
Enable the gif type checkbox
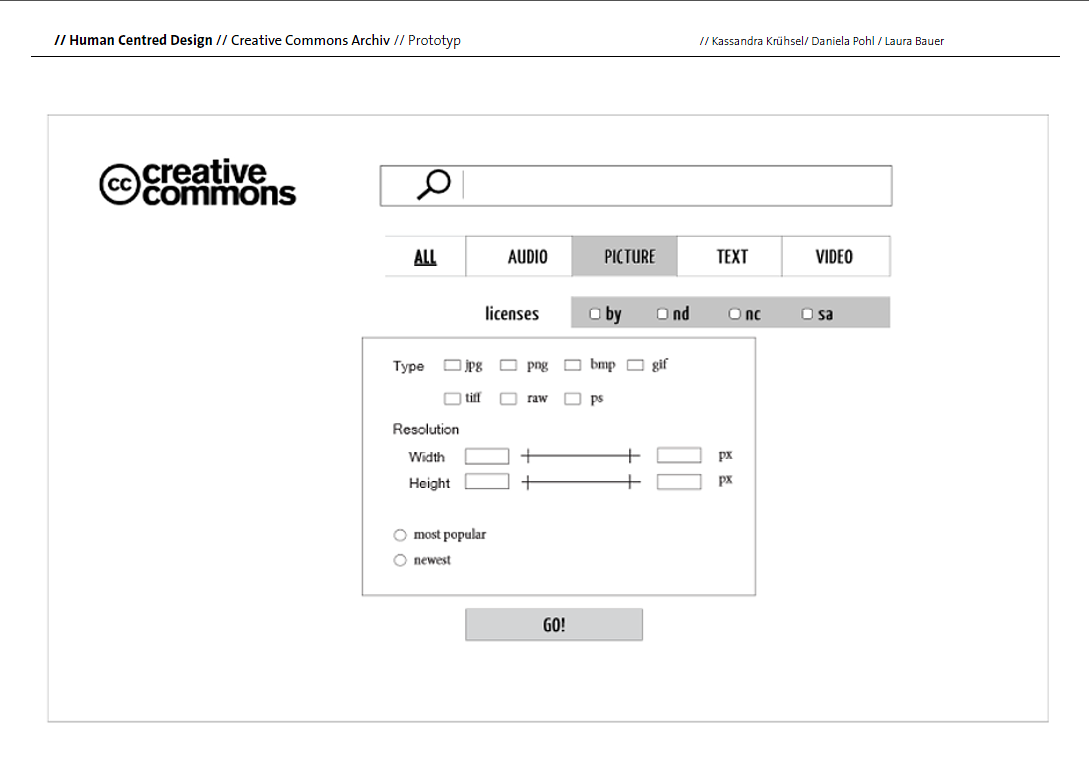[635, 365]
